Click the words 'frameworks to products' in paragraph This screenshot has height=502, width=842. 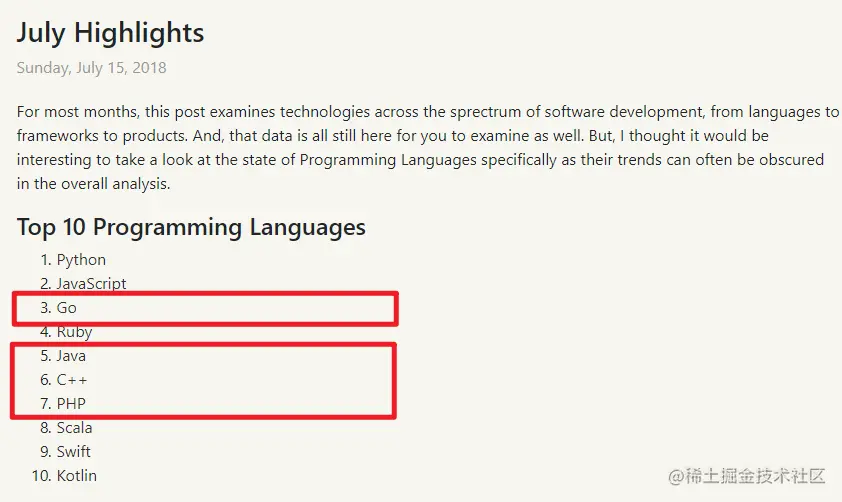(101, 136)
